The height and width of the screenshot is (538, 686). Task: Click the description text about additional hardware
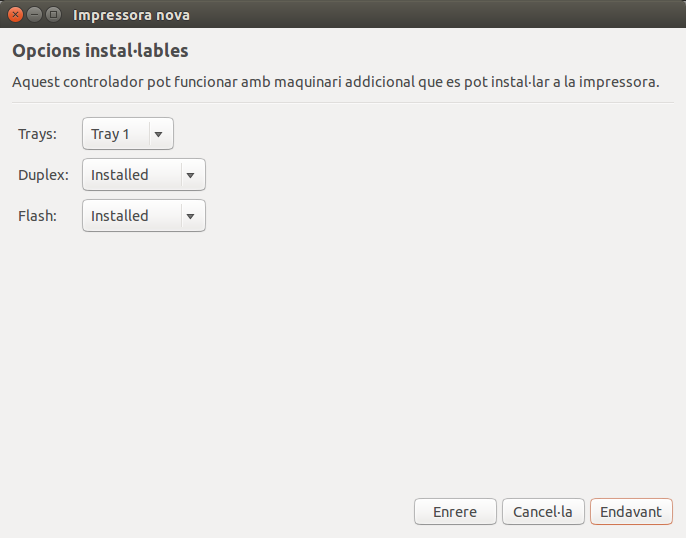pyautogui.click(x=335, y=82)
